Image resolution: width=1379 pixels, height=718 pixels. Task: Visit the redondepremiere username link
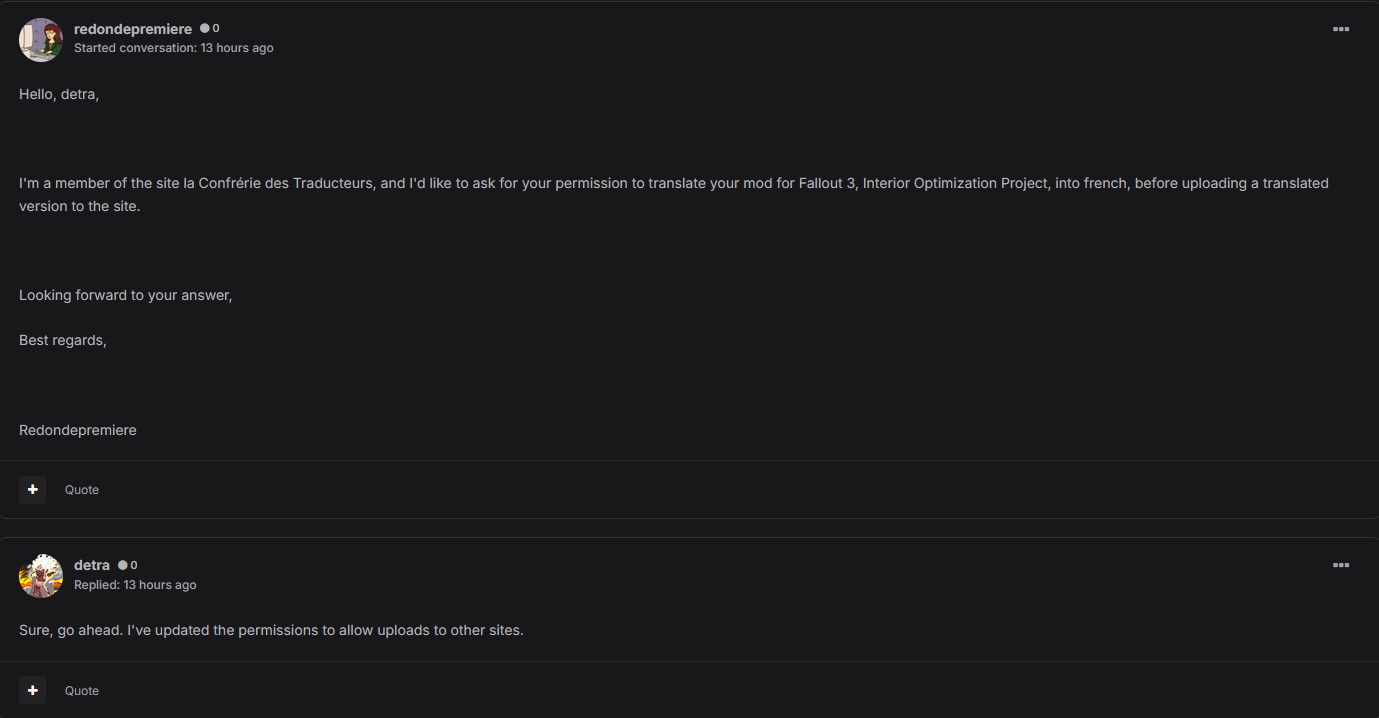[133, 29]
